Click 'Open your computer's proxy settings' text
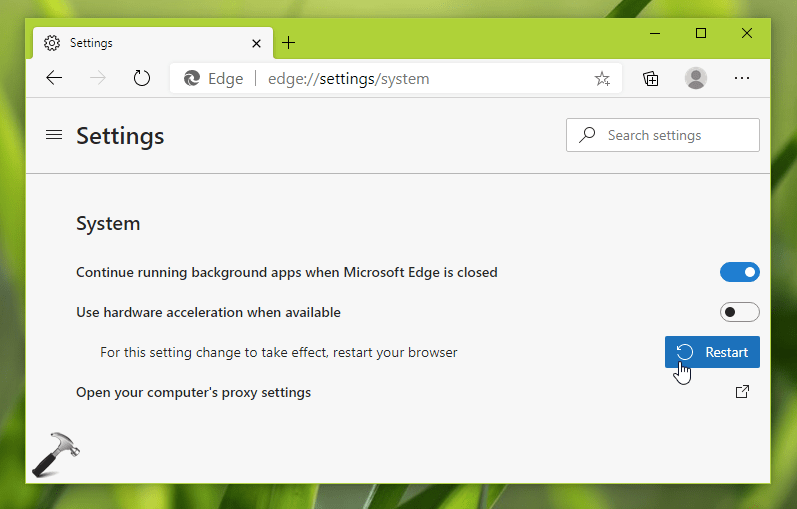The height and width of the screenshot is (509, 797). (193, 393)
